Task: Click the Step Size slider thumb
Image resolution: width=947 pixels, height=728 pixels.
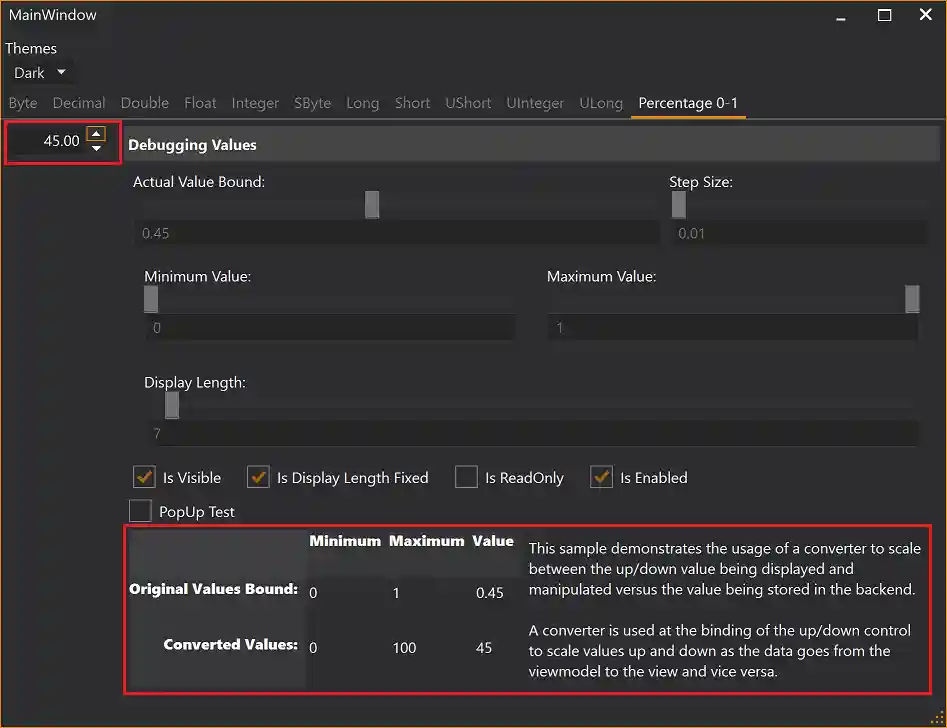Action: 679,203
